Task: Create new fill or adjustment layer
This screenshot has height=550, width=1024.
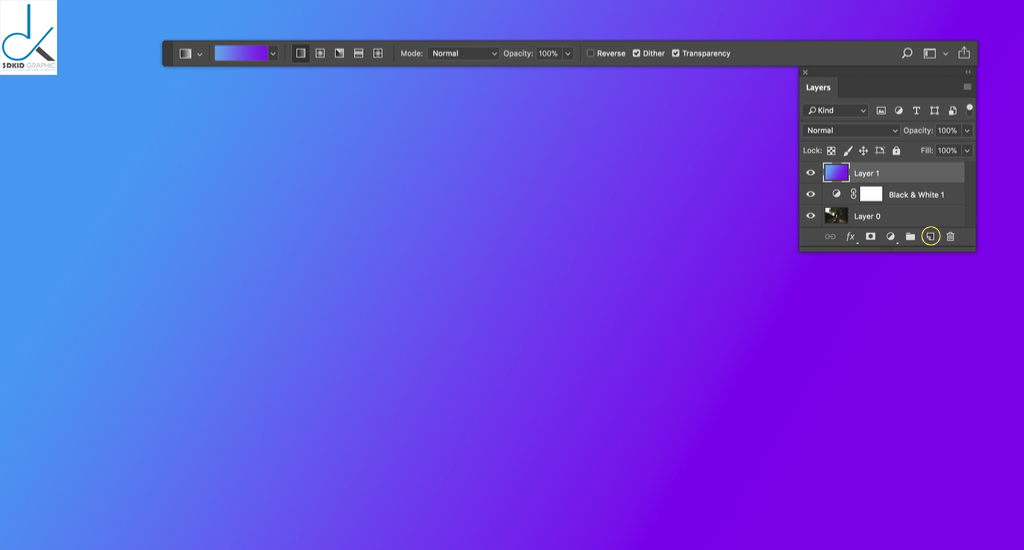Action: 890,237
